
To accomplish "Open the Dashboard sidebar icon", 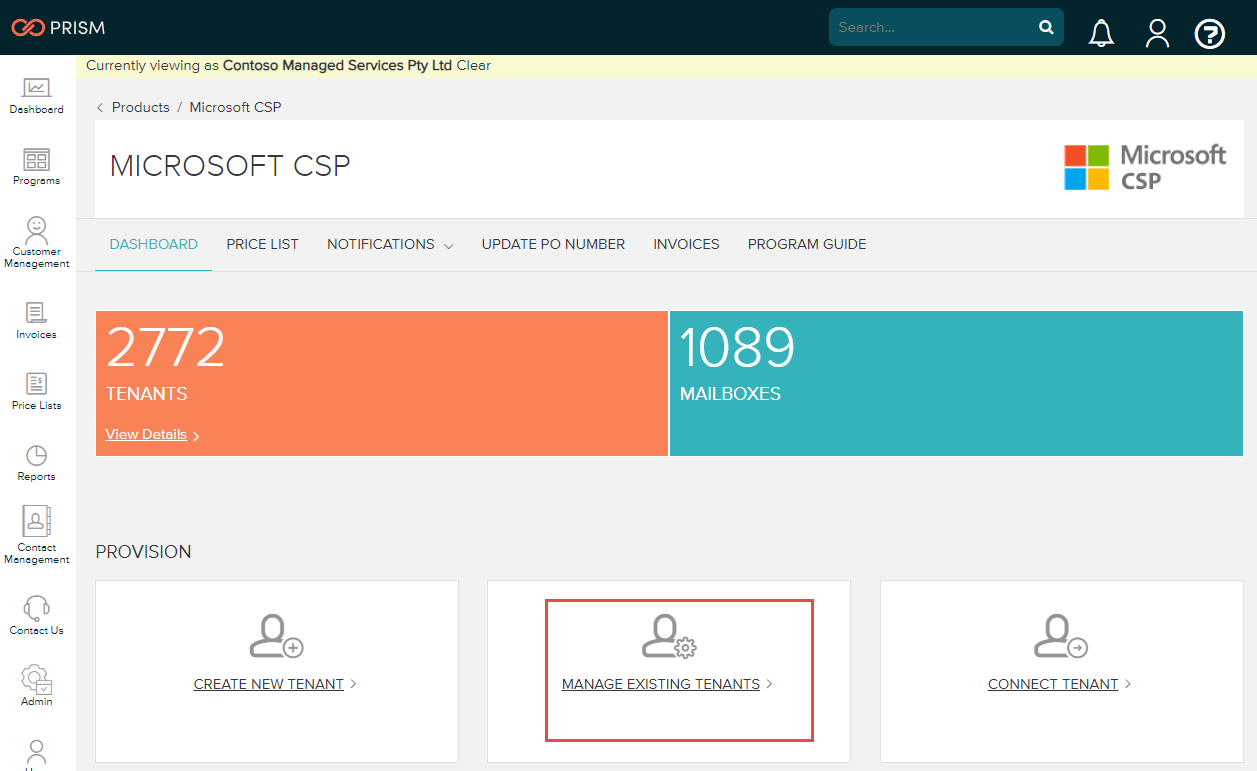I will [x=36, y=90].
